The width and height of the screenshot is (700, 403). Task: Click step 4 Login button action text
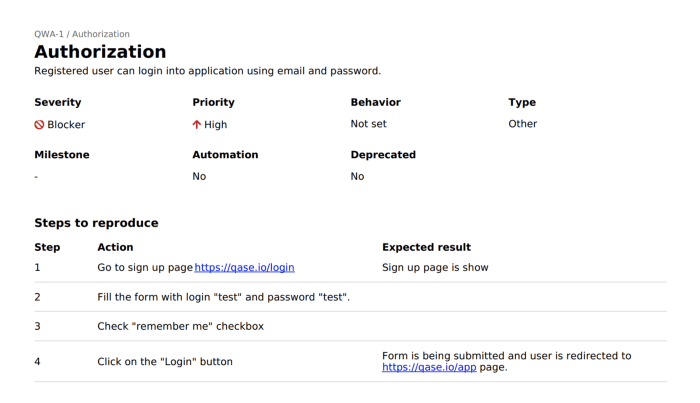pos(165,361)
